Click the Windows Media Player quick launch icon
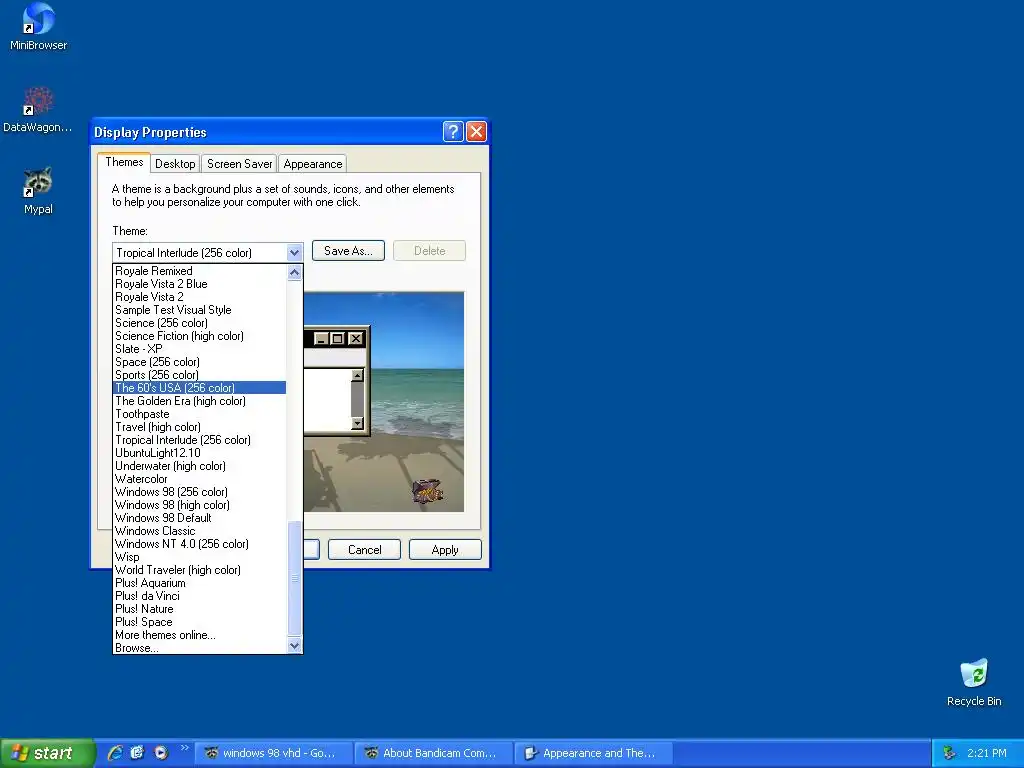The height and width of the screenshot is (768, 1024). click(x=161, y=753)
